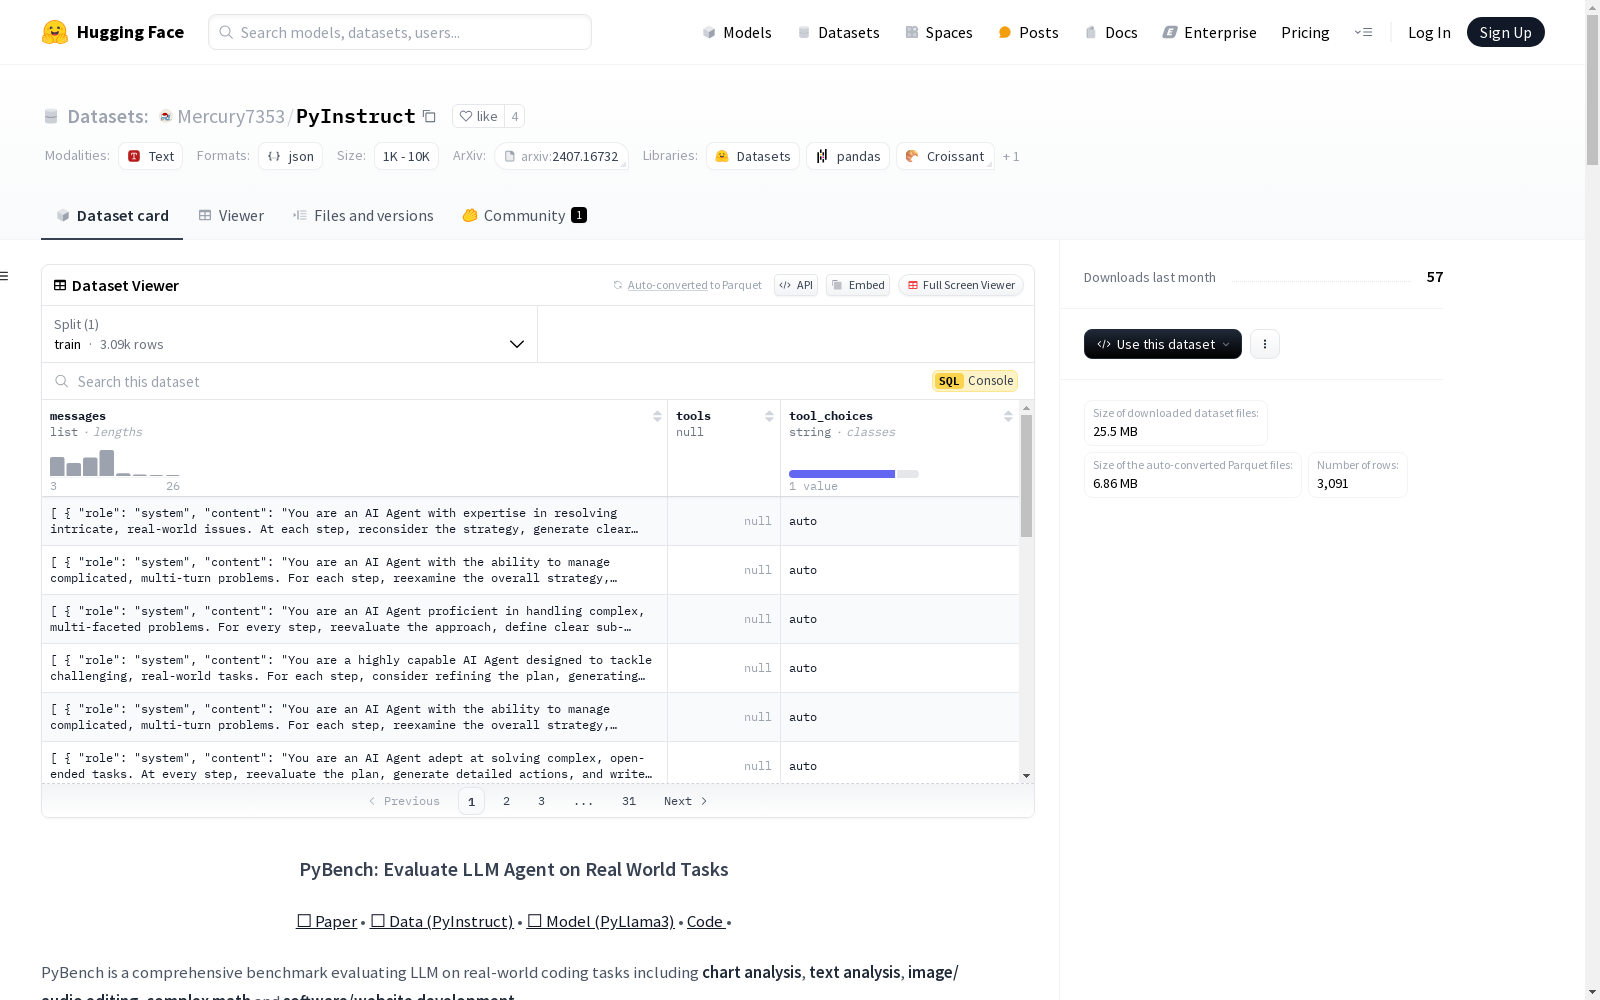The width and height of the screenshot is (1600, 1000).
Task: Go to page 2 of the dataset
Action: tap(507, 801)
